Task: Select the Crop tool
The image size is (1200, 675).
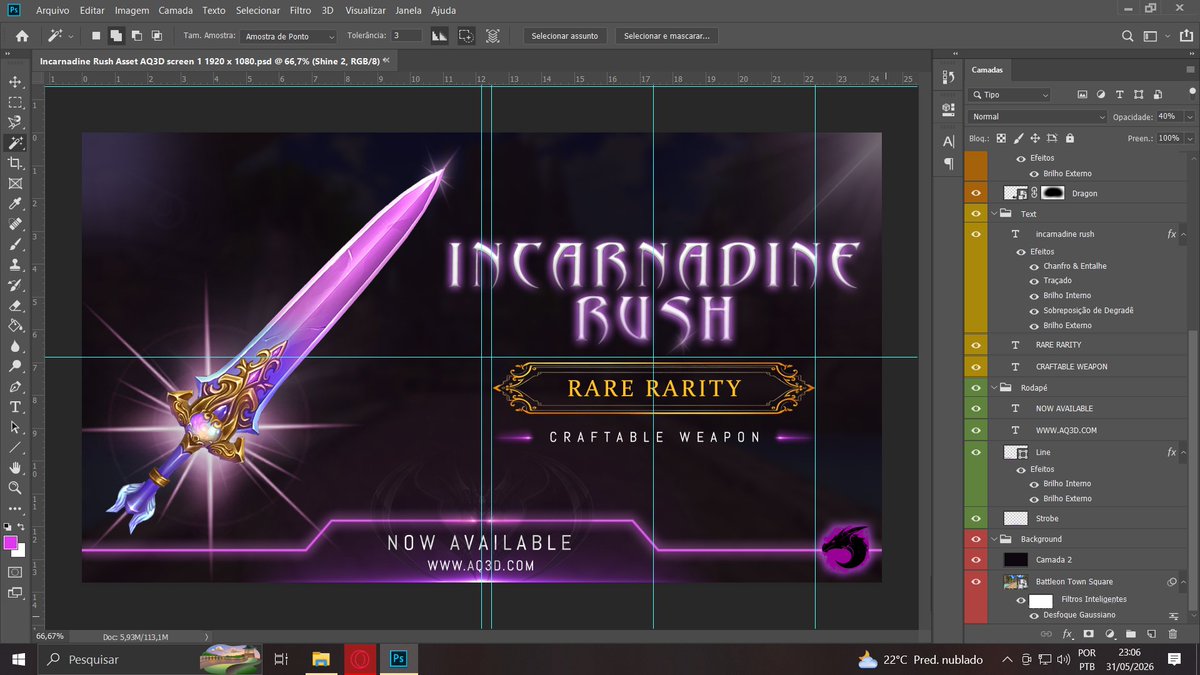Action: pos(15,163)
